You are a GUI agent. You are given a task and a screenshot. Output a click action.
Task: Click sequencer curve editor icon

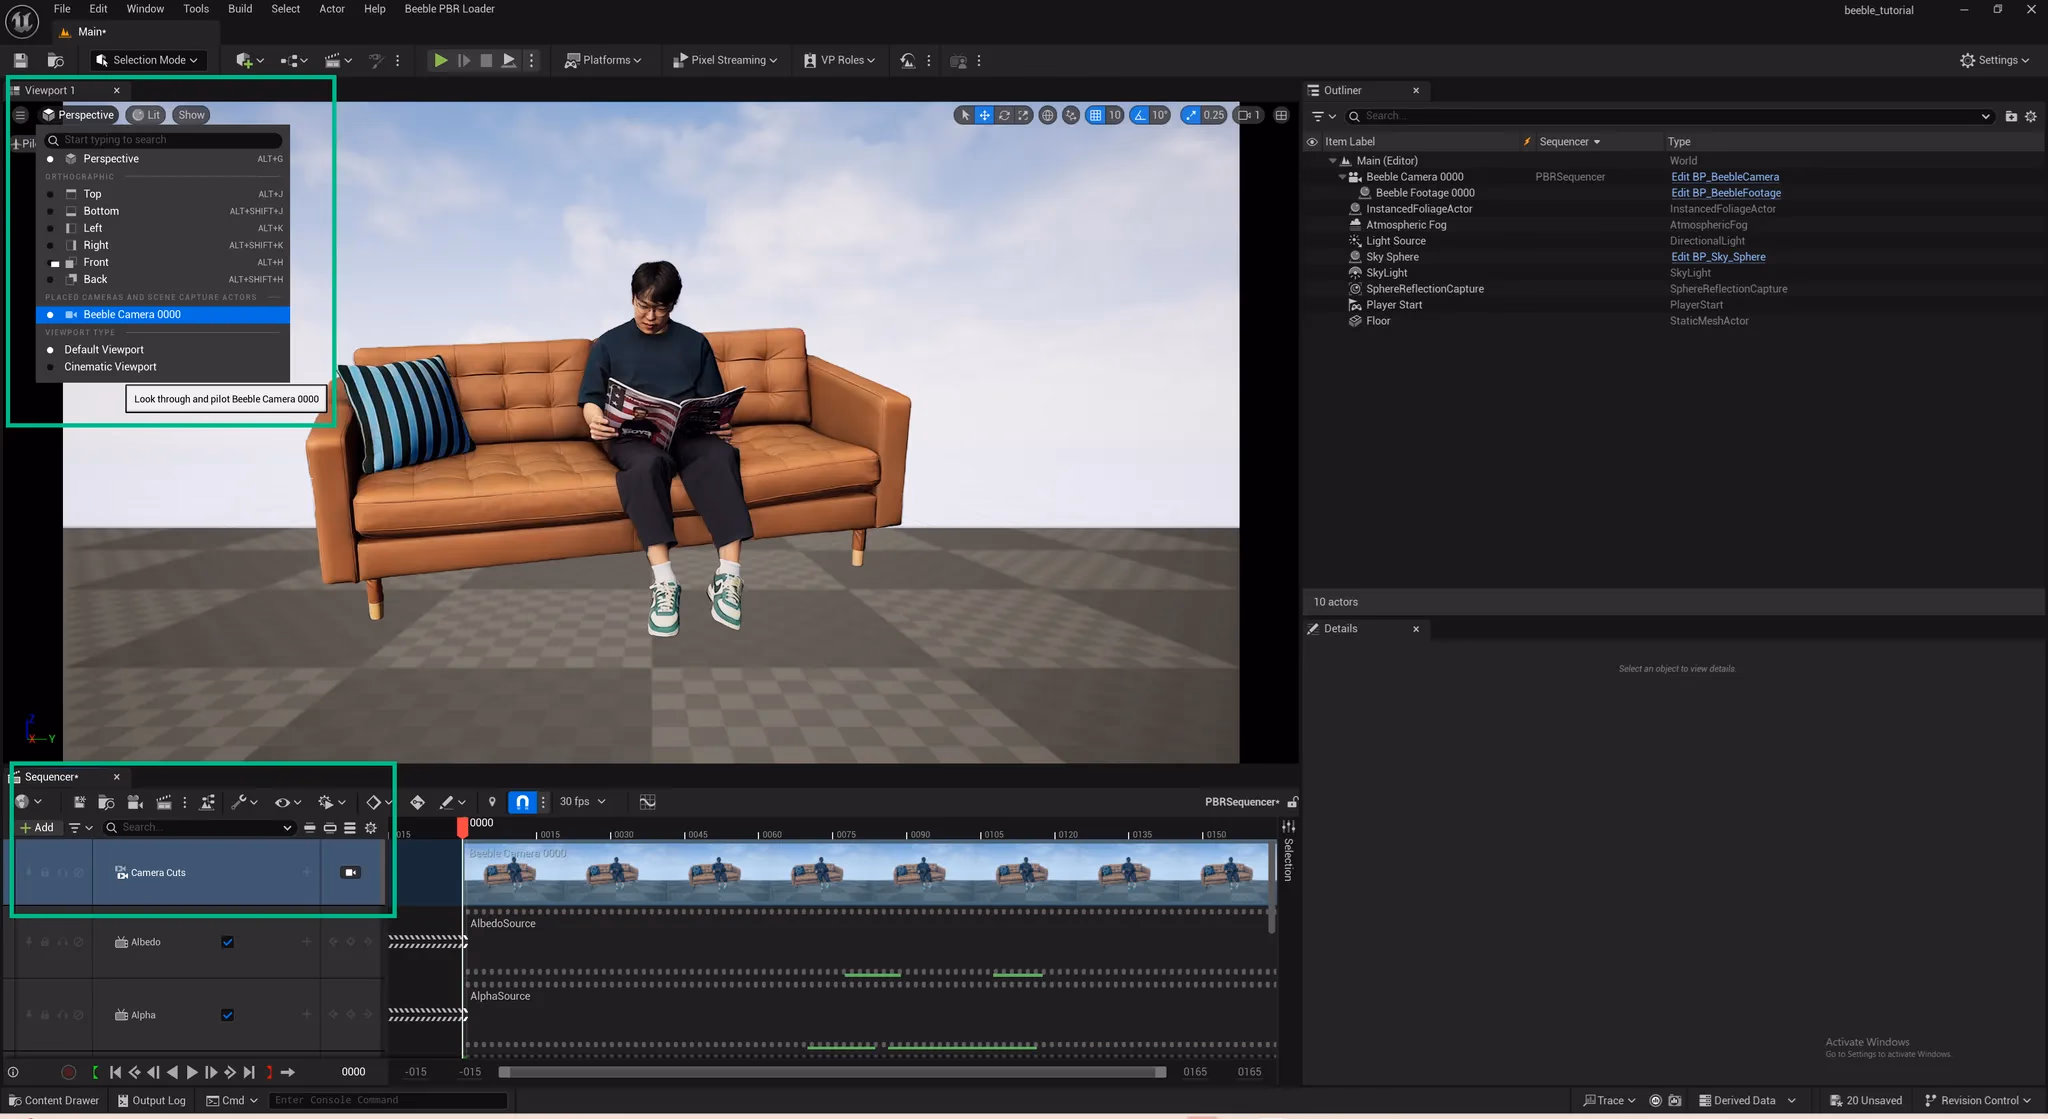click(x=647, y=802)
